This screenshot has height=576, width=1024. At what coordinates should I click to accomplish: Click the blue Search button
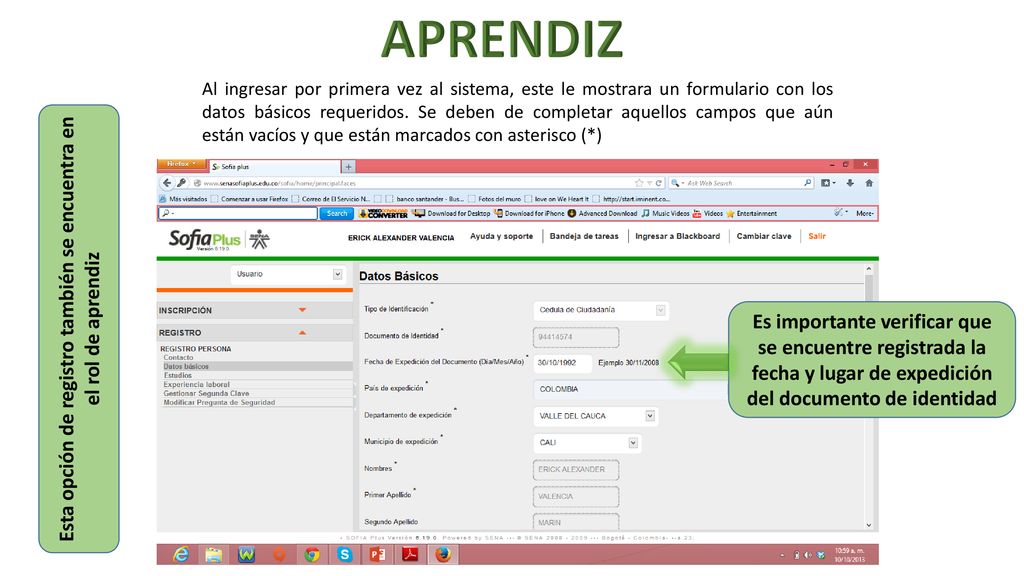[x=337, y=214]
